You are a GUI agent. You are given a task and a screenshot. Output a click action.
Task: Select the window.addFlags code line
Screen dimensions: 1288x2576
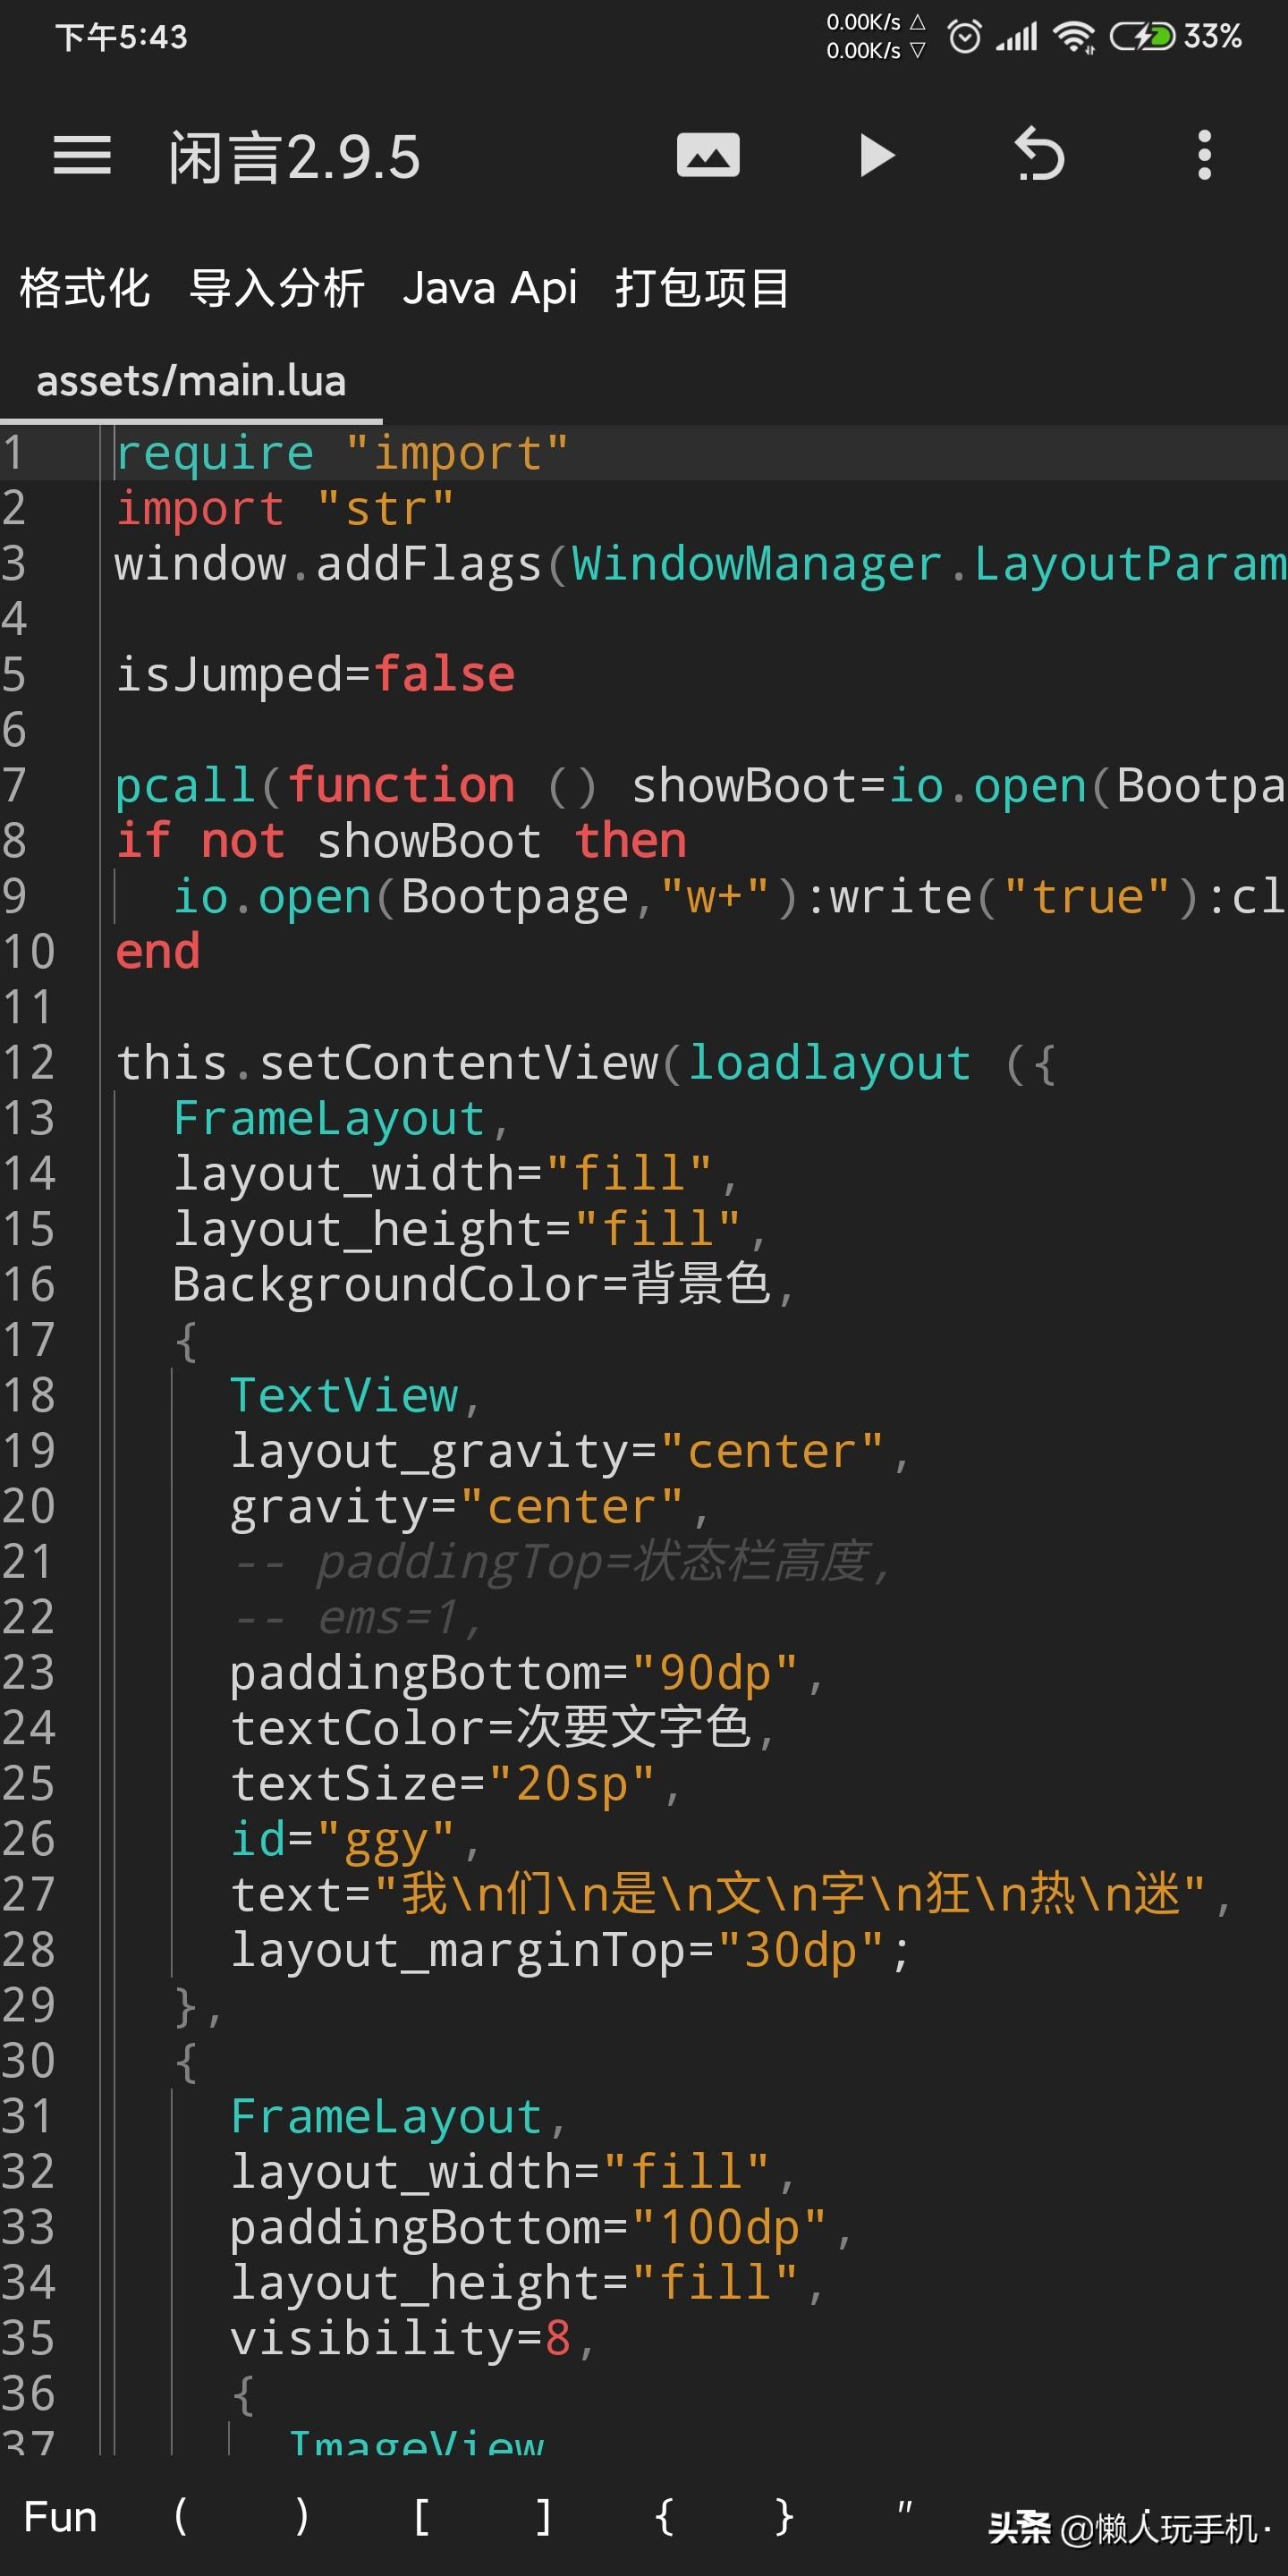[701, 564]
